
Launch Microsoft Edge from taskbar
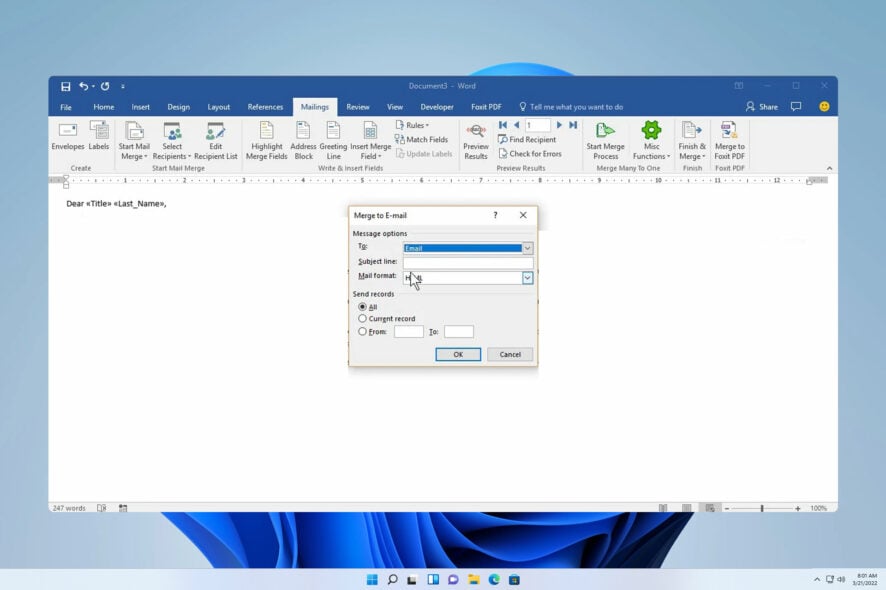(494, 579)
